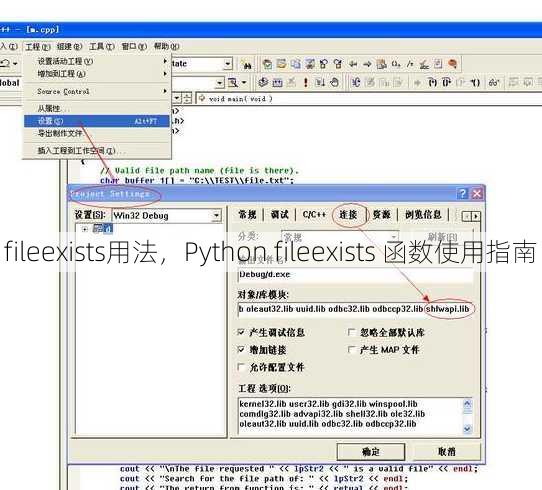
Task: Click the 对象/库模块 library input field
Action: pos(355,309)
